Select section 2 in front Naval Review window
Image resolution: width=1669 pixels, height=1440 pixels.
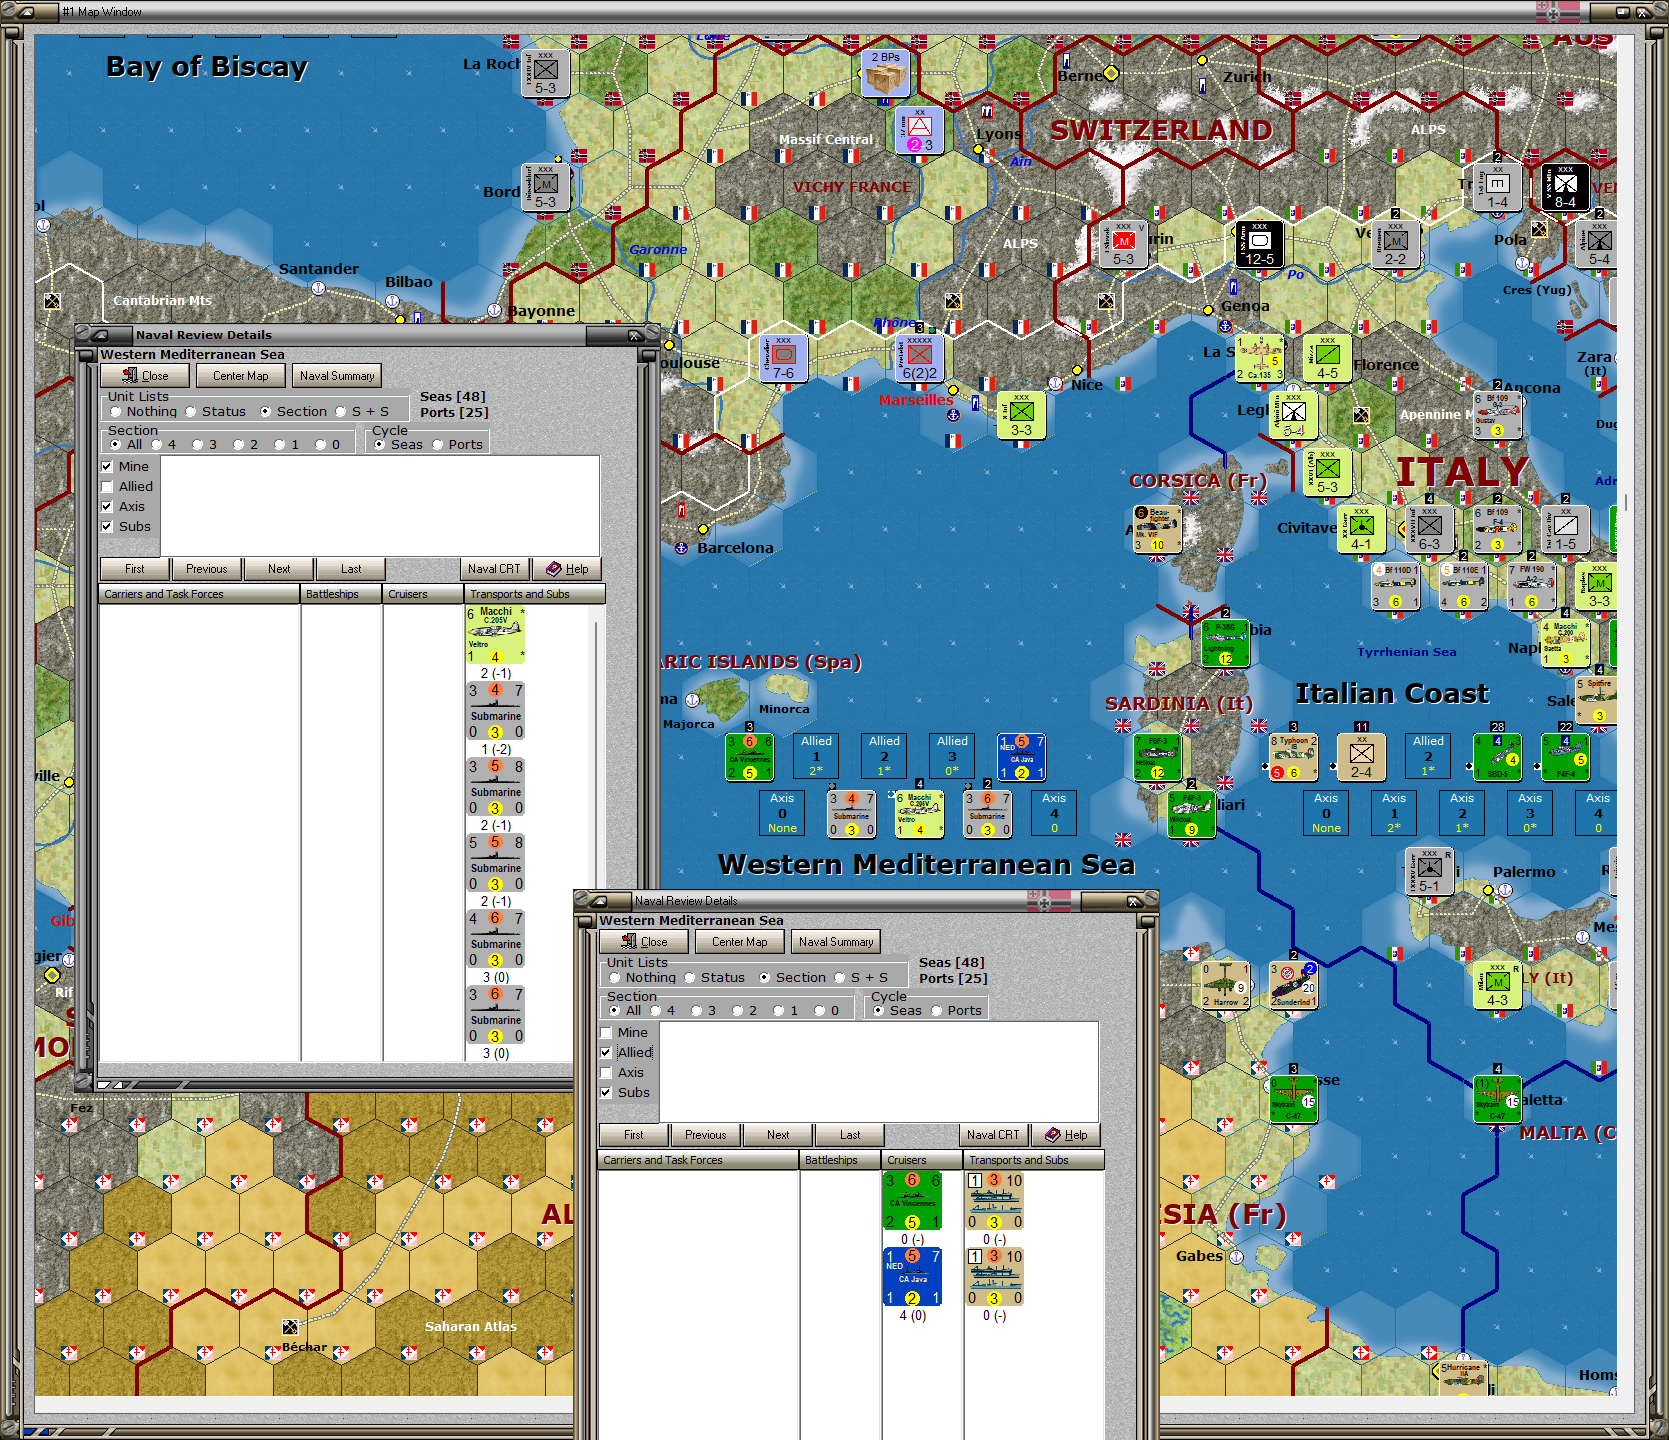(x=737, y=1010)
